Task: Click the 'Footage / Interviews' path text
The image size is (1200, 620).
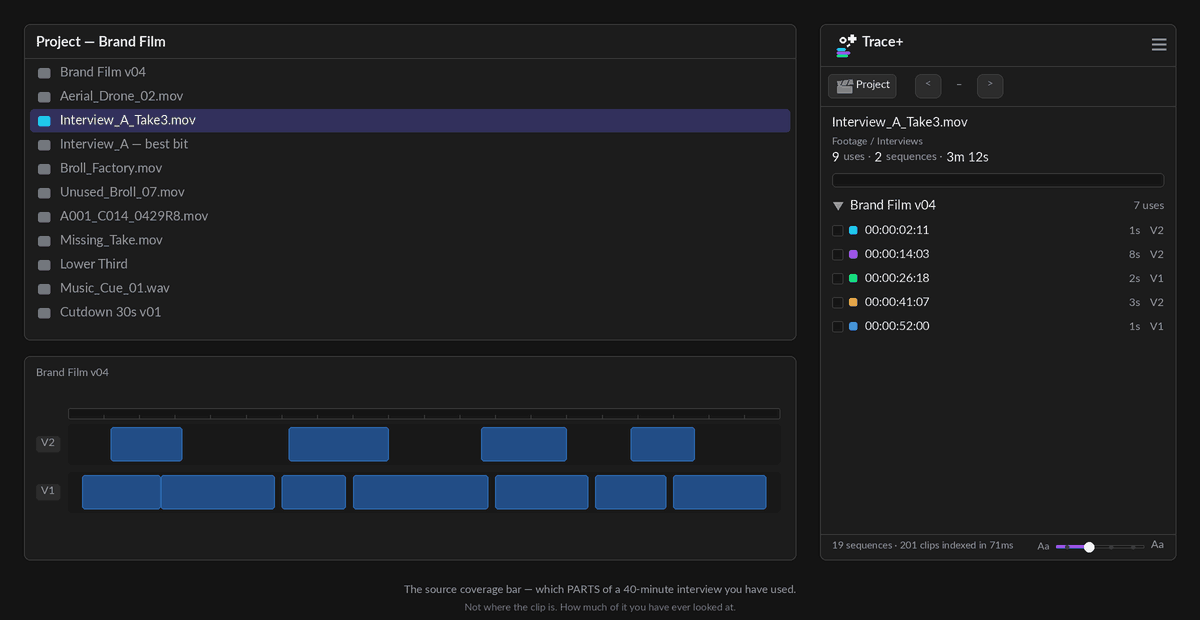Action: [x=877, y=142]
